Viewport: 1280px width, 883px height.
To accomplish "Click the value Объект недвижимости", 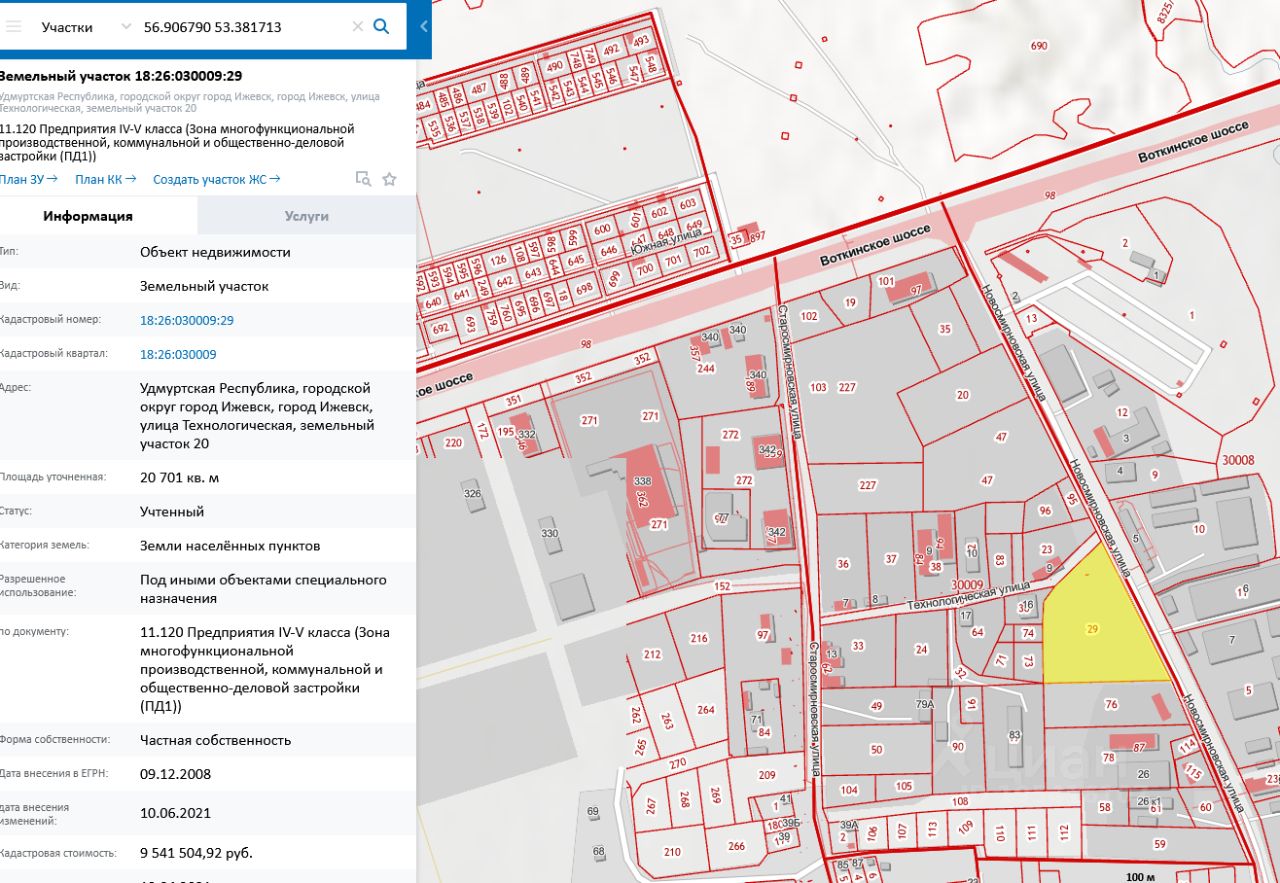I will coord(215,252).
